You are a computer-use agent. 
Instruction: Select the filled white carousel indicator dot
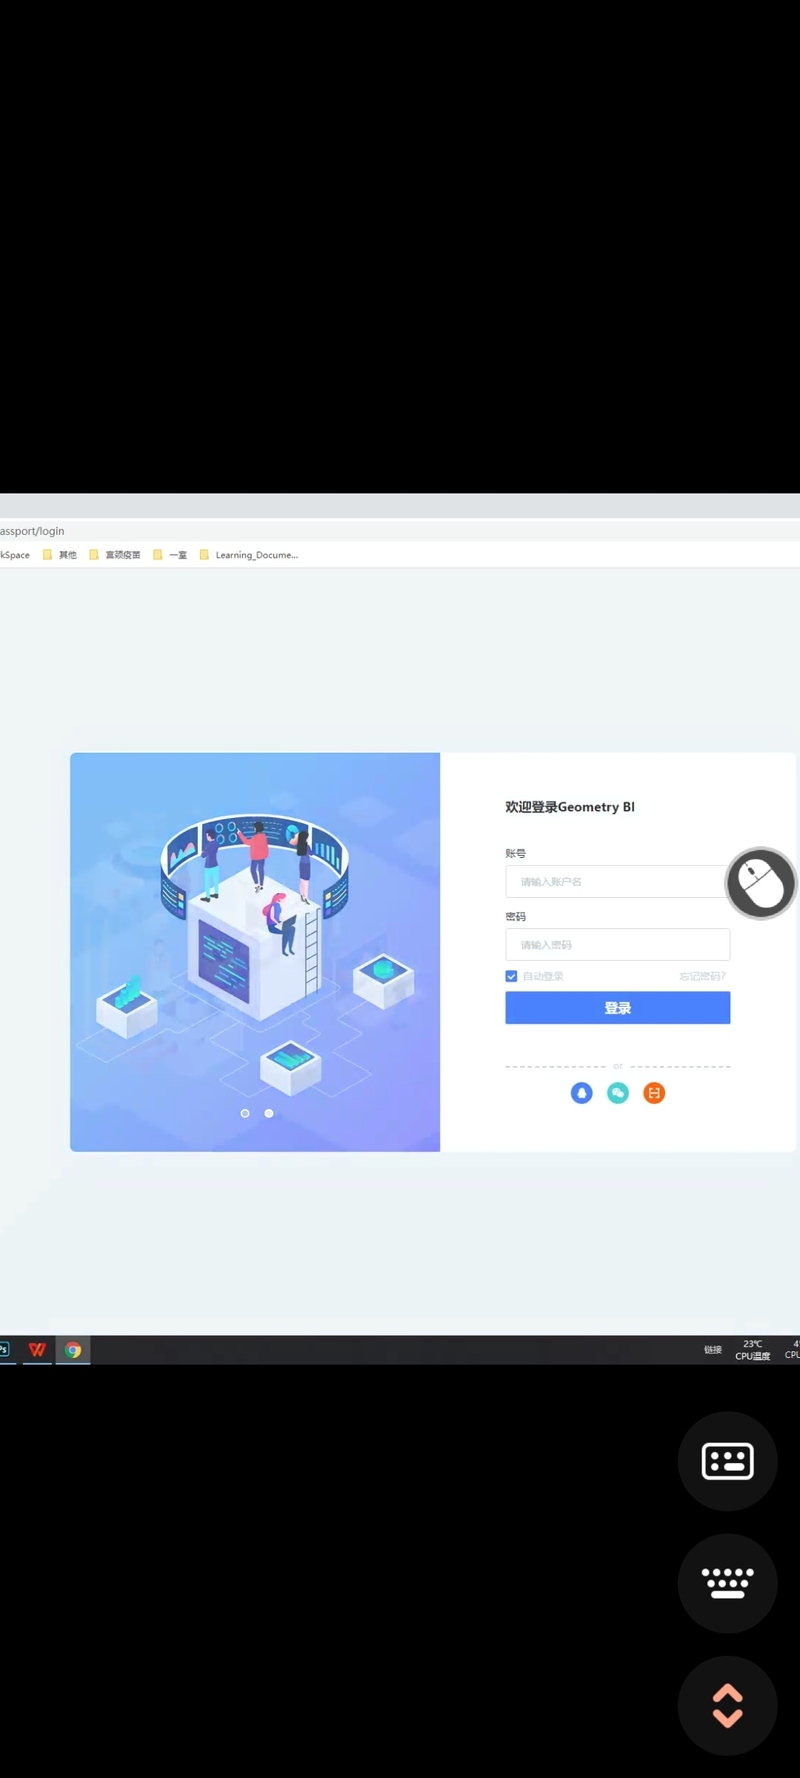269,1113
